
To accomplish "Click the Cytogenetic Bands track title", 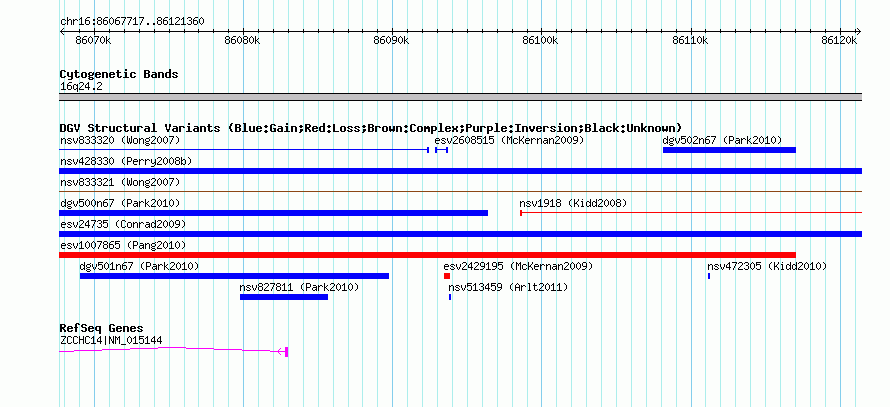I will 119,74.
